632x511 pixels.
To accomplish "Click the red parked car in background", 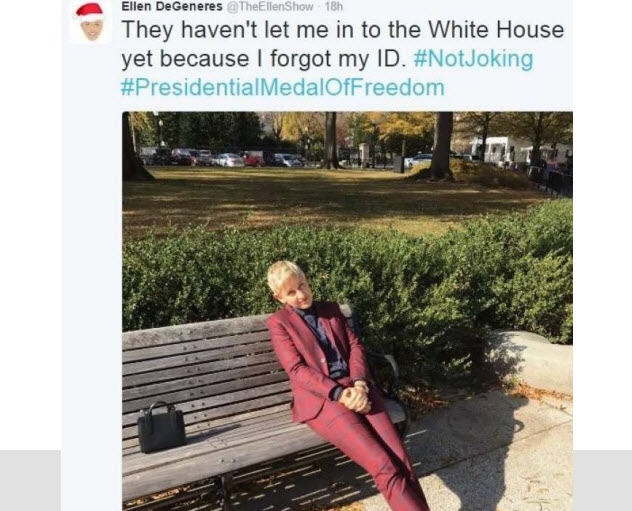I will tap(253, 158).
